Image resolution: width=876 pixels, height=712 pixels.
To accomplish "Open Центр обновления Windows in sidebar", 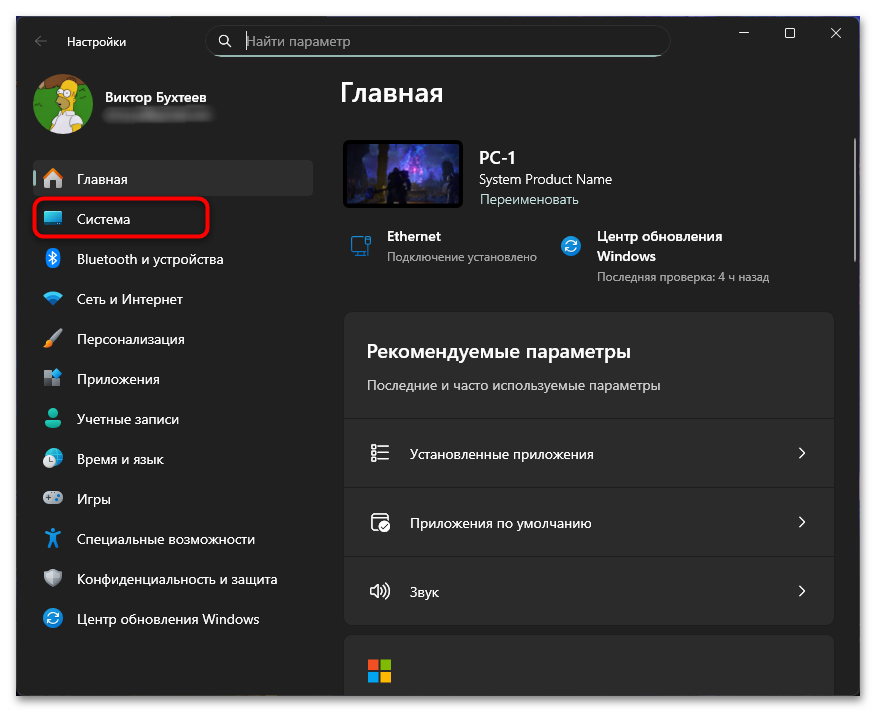I will [173, 619].
